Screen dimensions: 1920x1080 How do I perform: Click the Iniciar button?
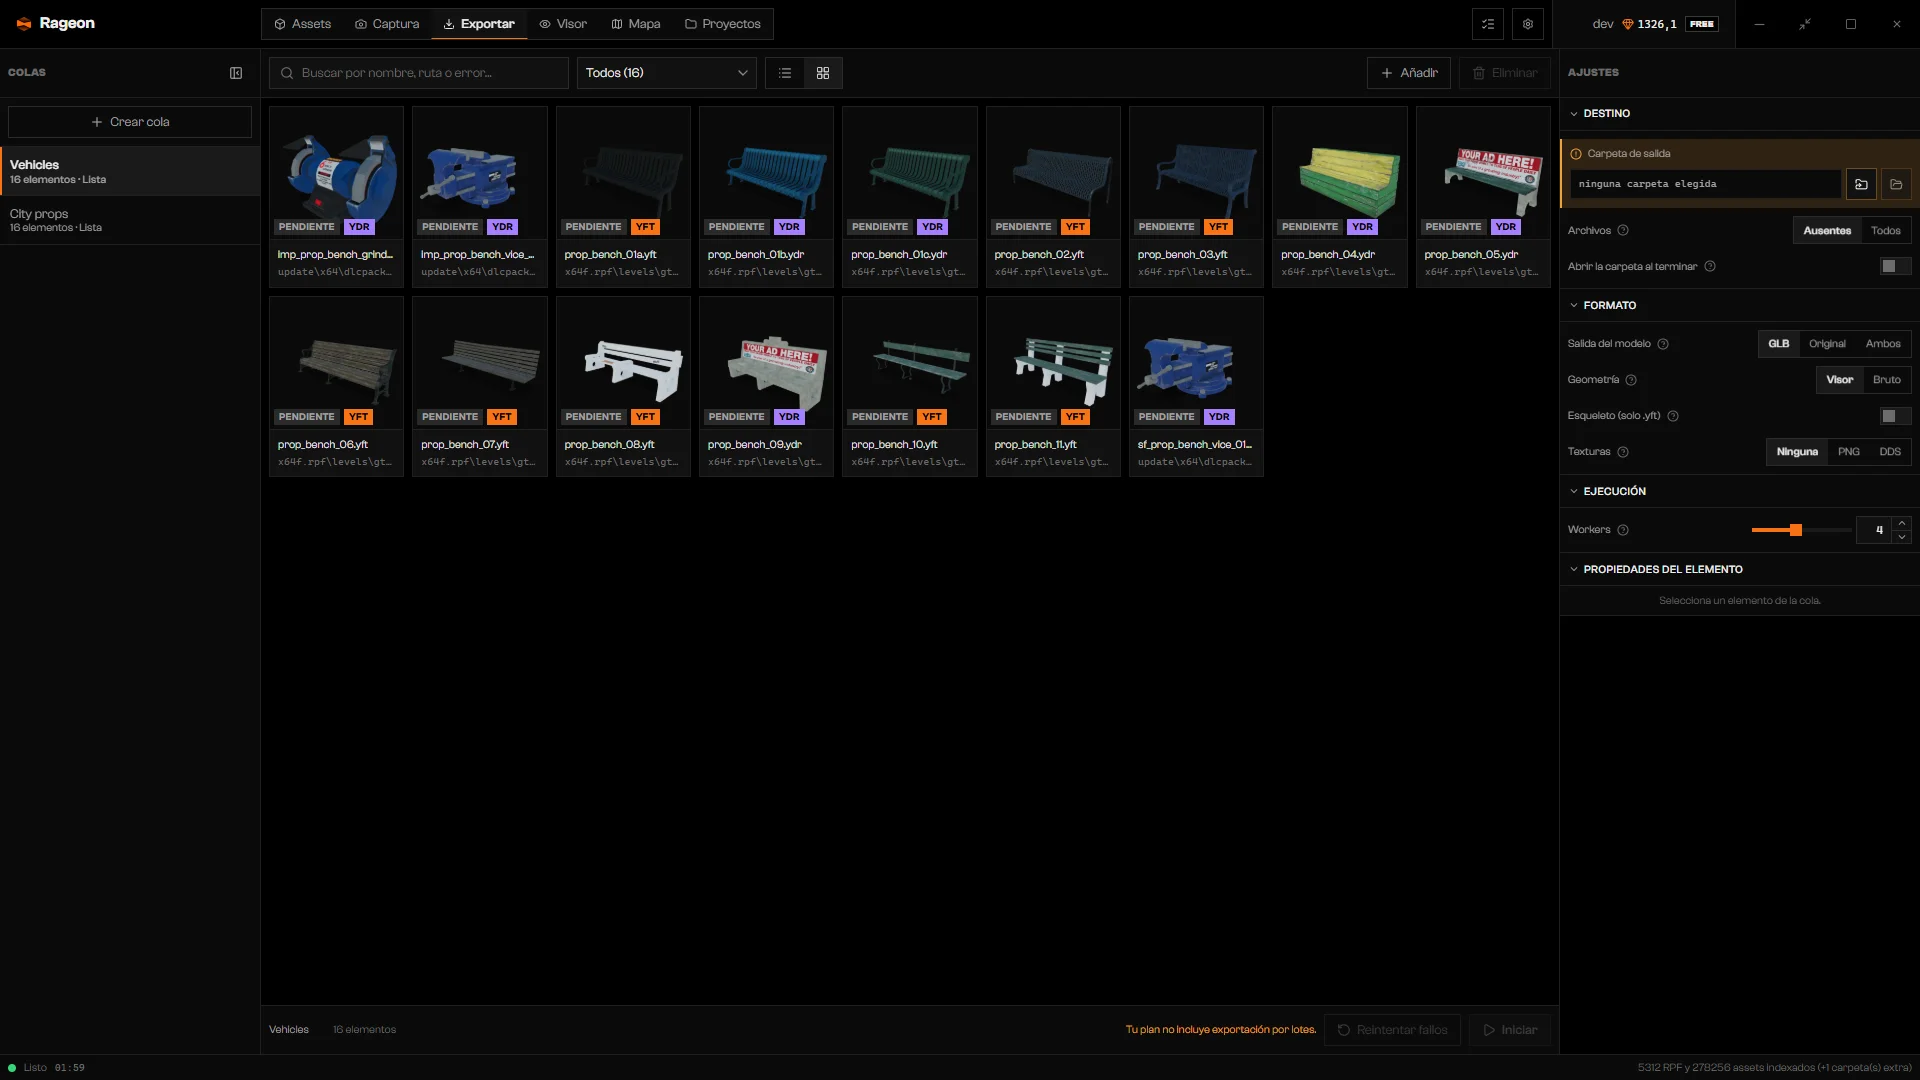click(x=1510, y=1030)
